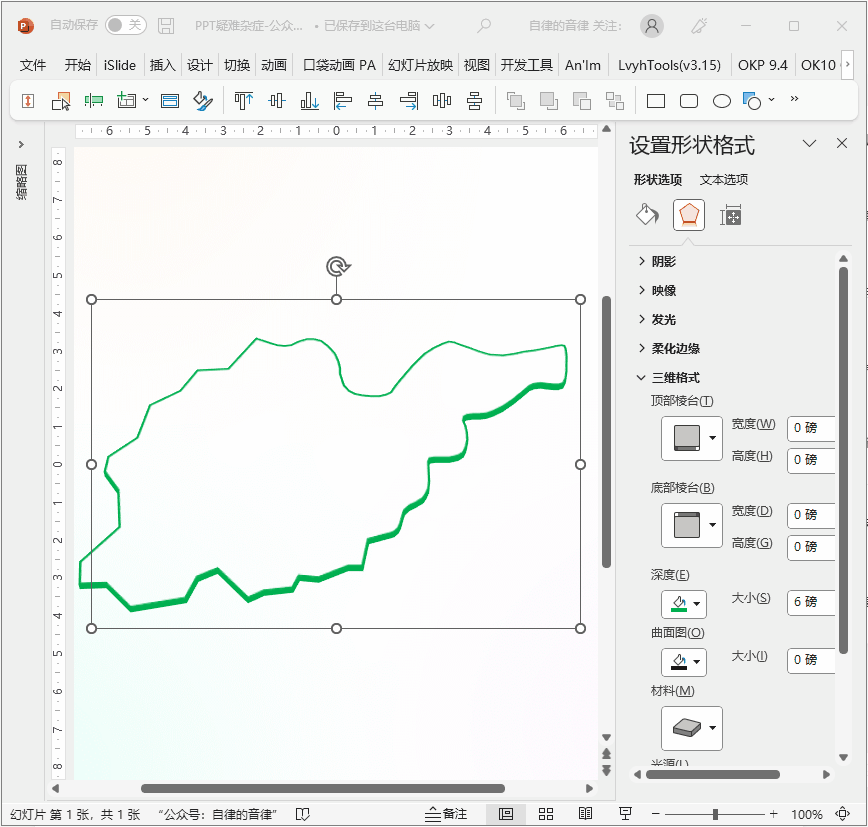Screen dimensions: 868x827
Task: Open the 曲面图 color picker
Action: coord(684,662)
